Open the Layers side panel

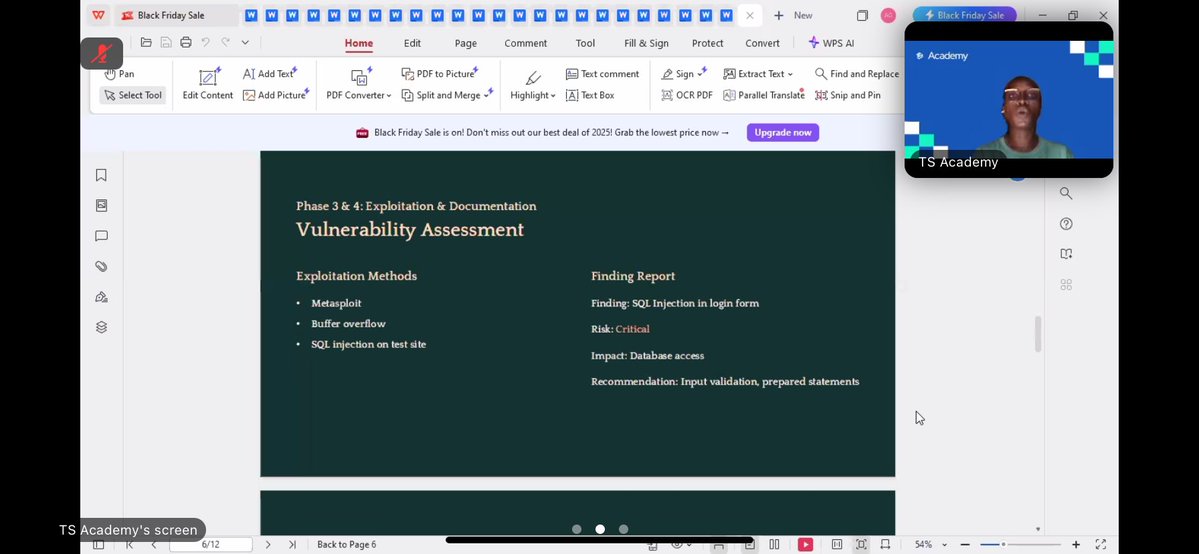[101, 328]
